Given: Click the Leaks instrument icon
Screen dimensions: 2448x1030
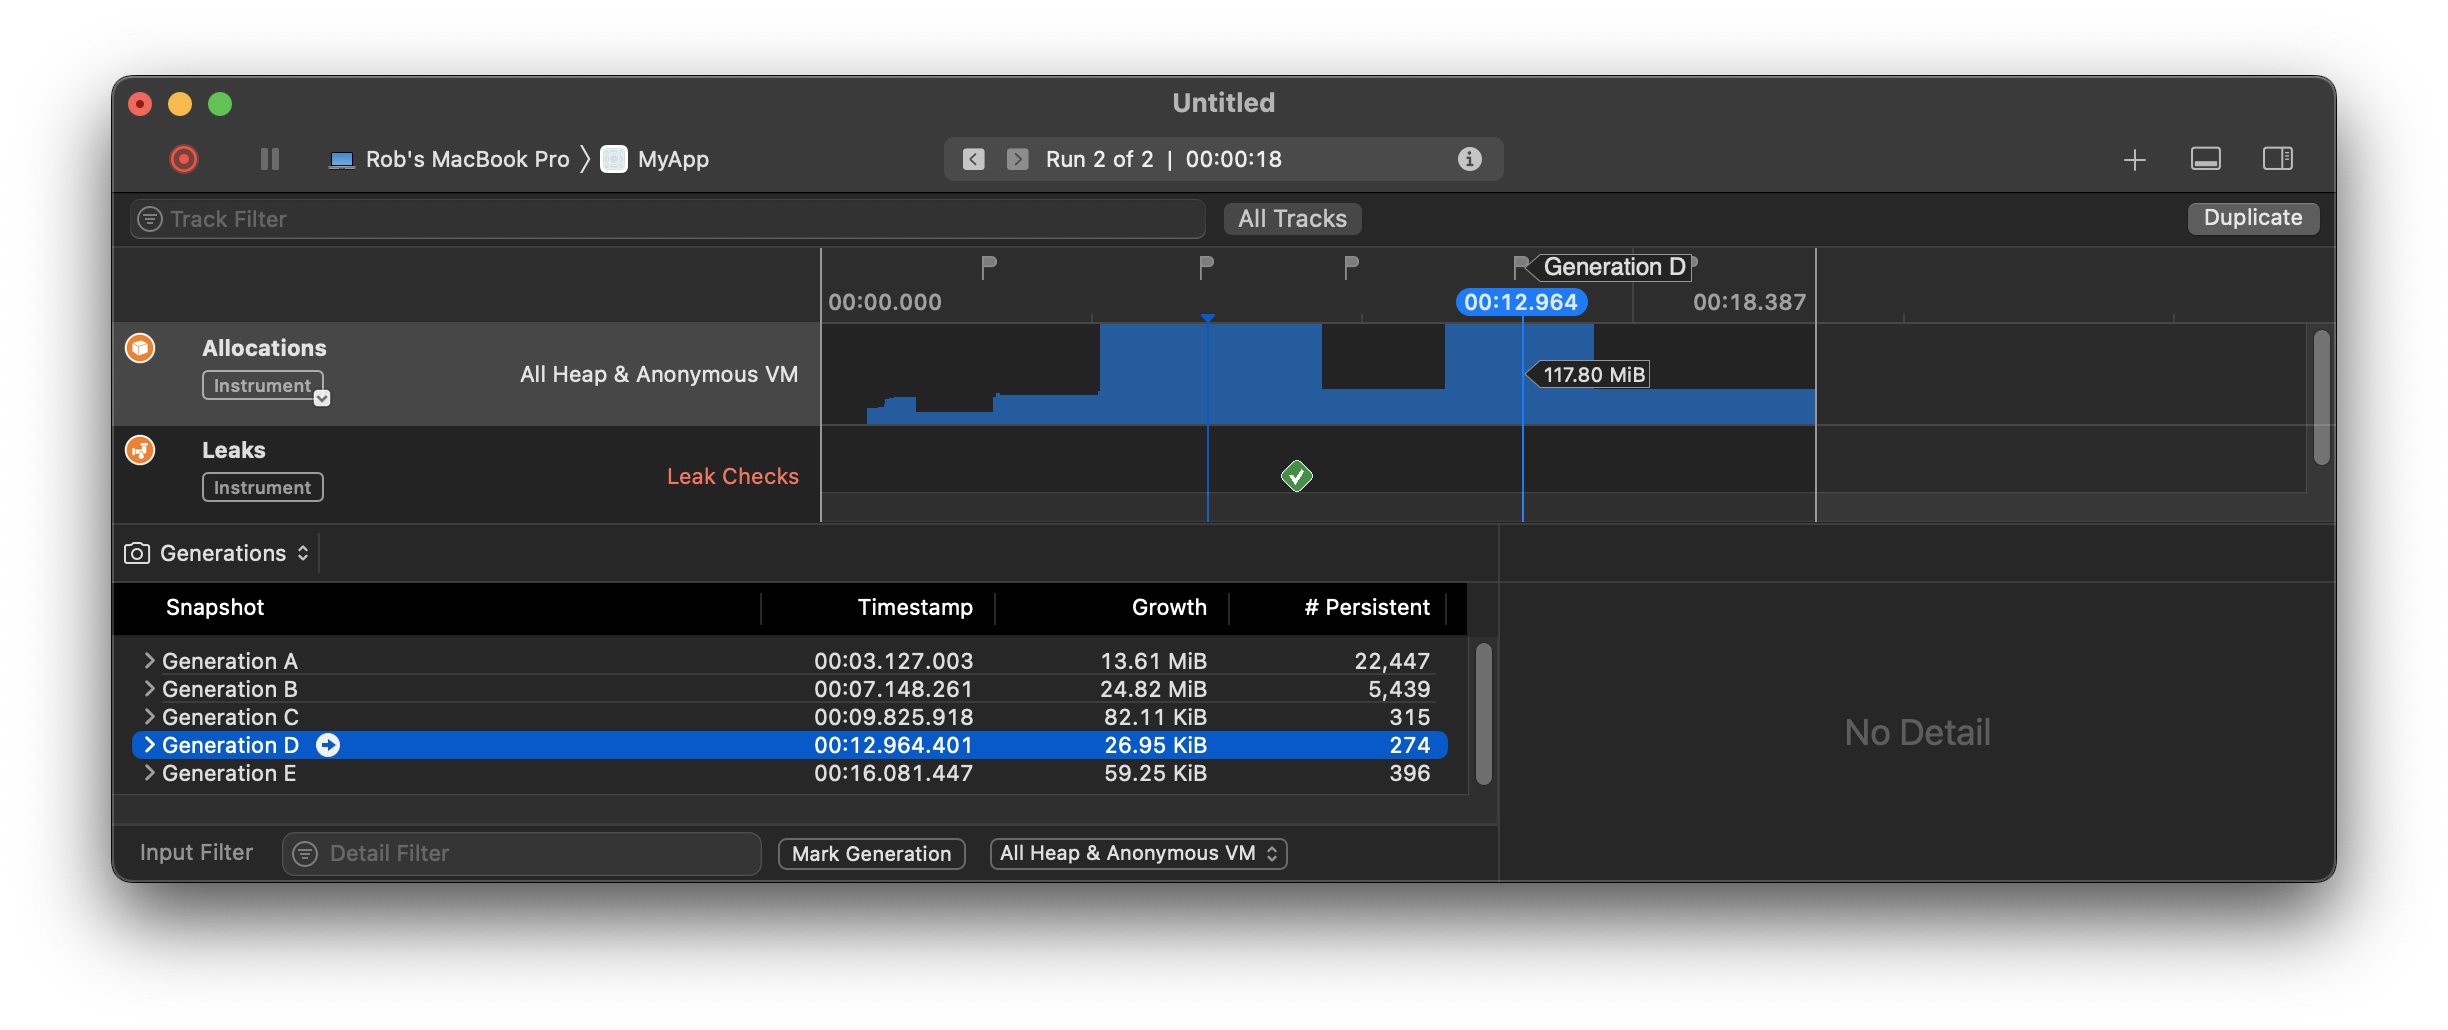Looking at the screenshot, I should point(140,450).
